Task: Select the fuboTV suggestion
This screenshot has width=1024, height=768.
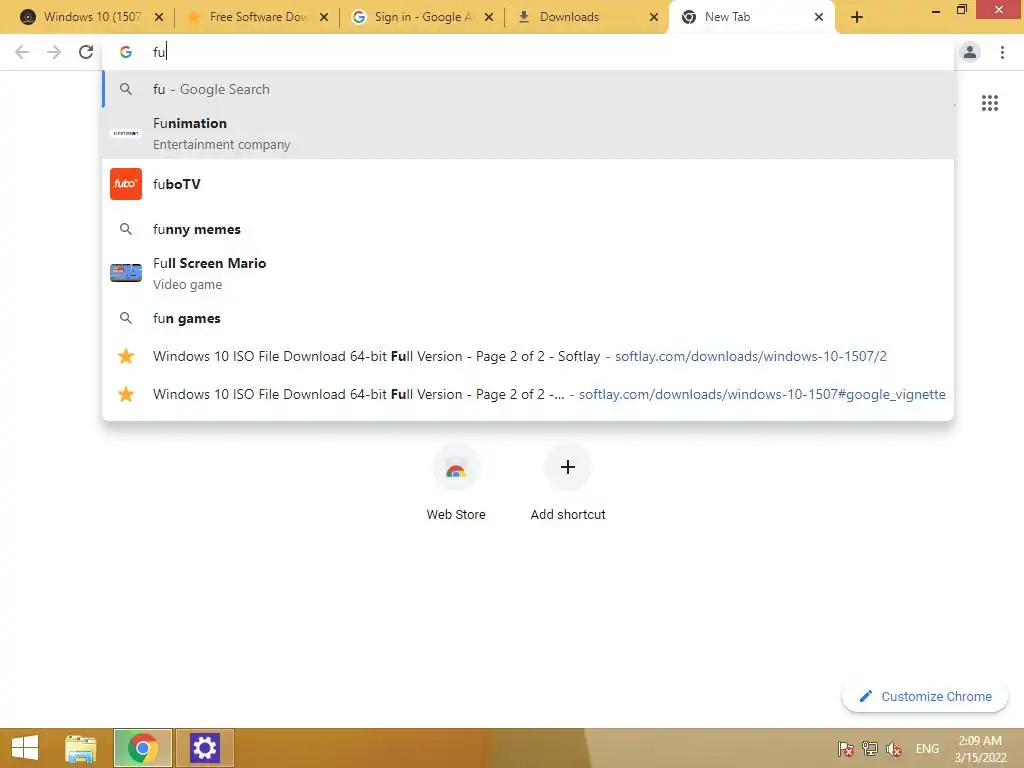Action: coord(528,184)
